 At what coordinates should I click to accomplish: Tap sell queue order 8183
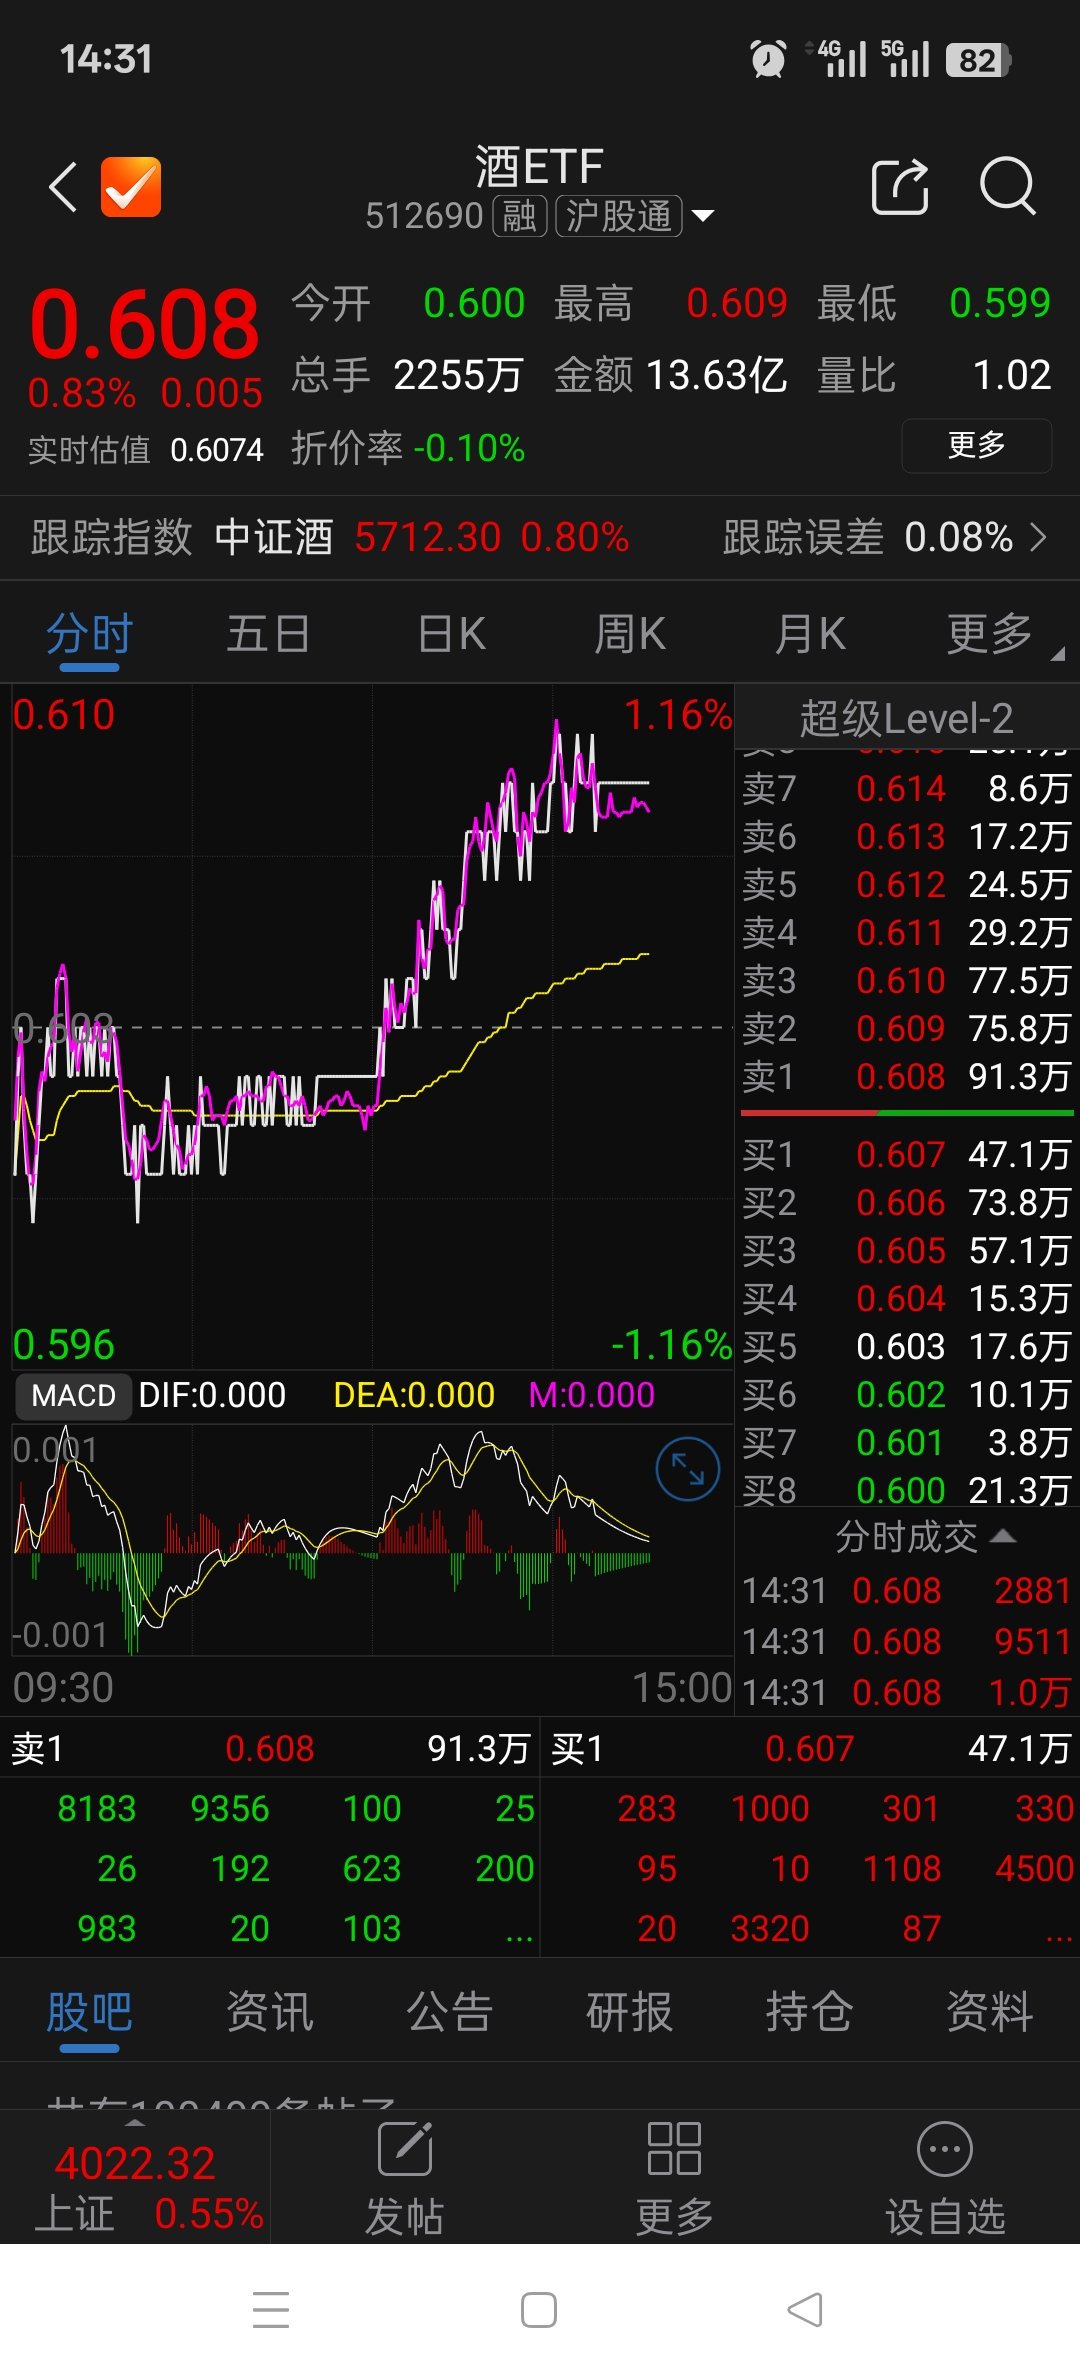tap(96, 1808)
